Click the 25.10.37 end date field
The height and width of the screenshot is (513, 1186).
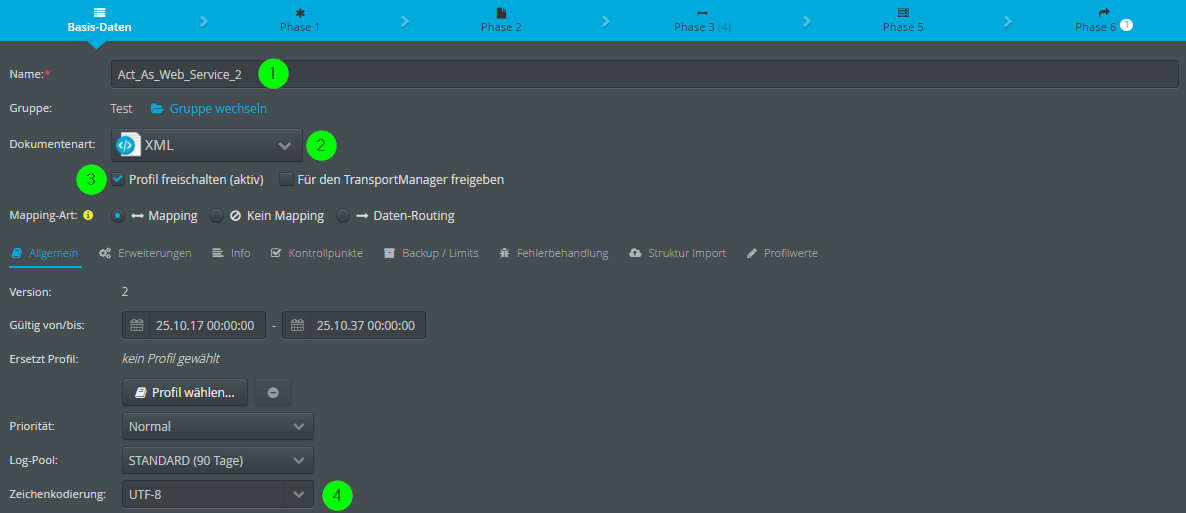point(368,325)
